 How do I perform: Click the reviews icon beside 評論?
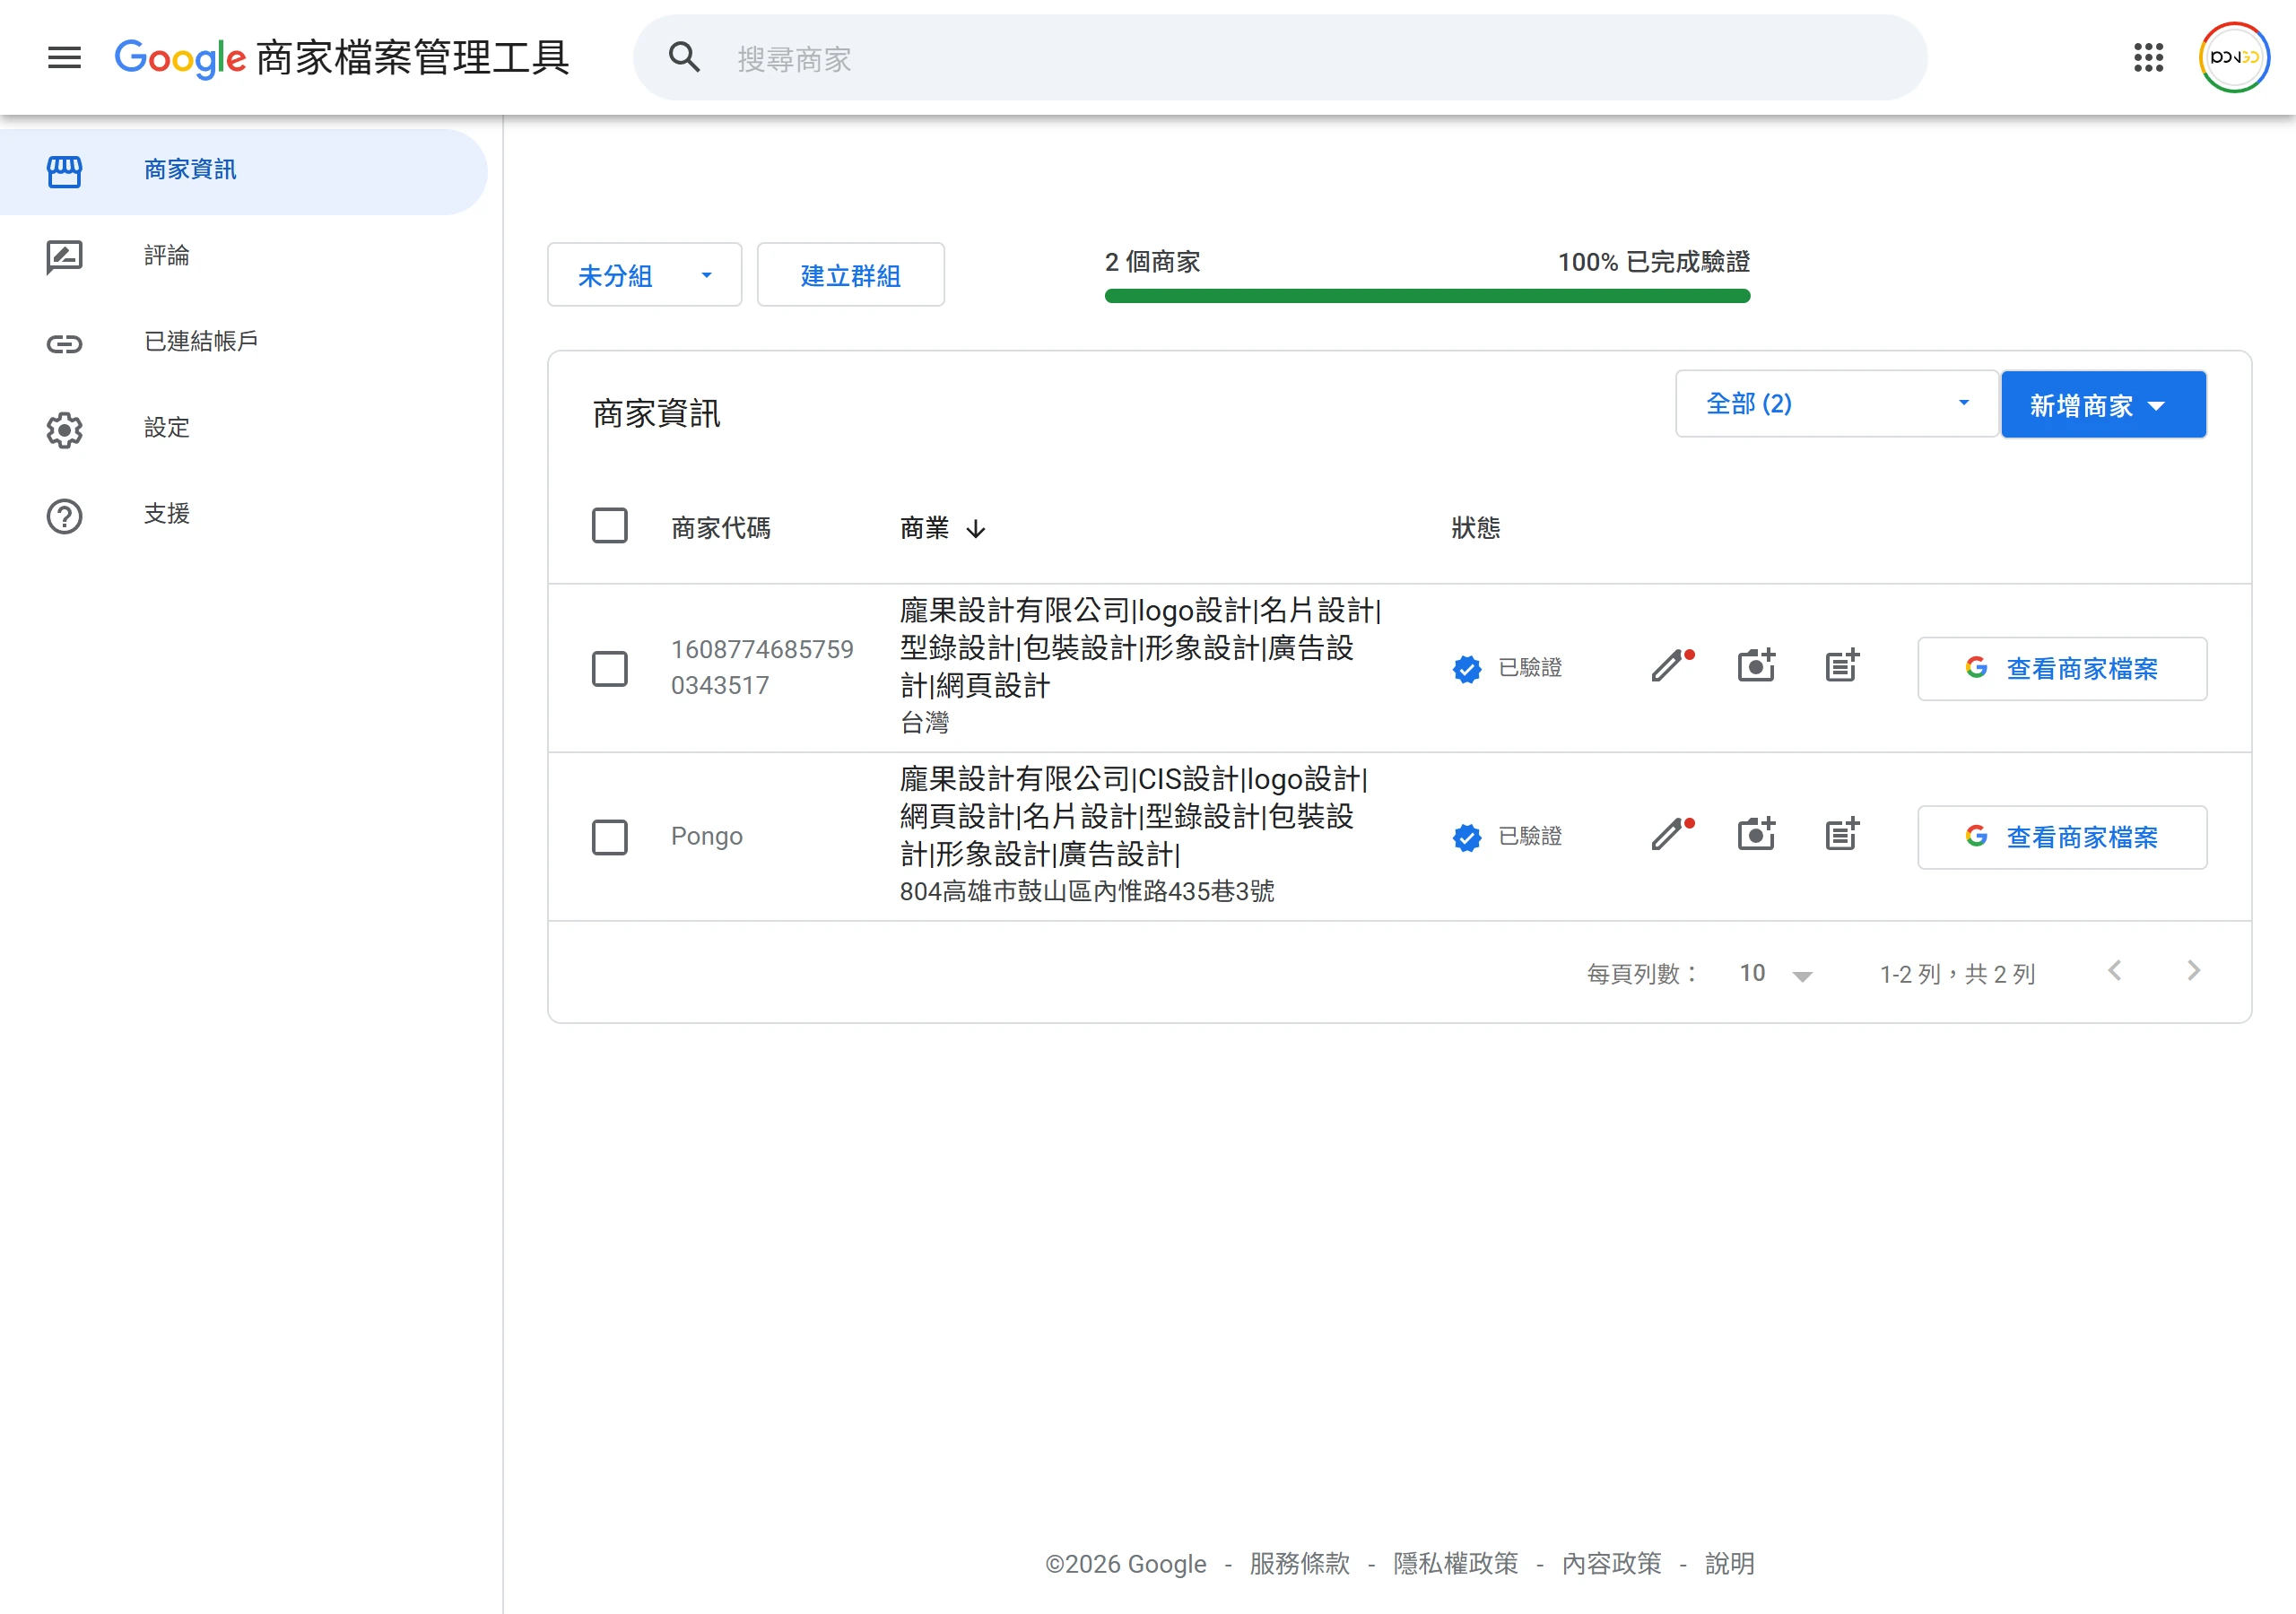pos(64,257)
